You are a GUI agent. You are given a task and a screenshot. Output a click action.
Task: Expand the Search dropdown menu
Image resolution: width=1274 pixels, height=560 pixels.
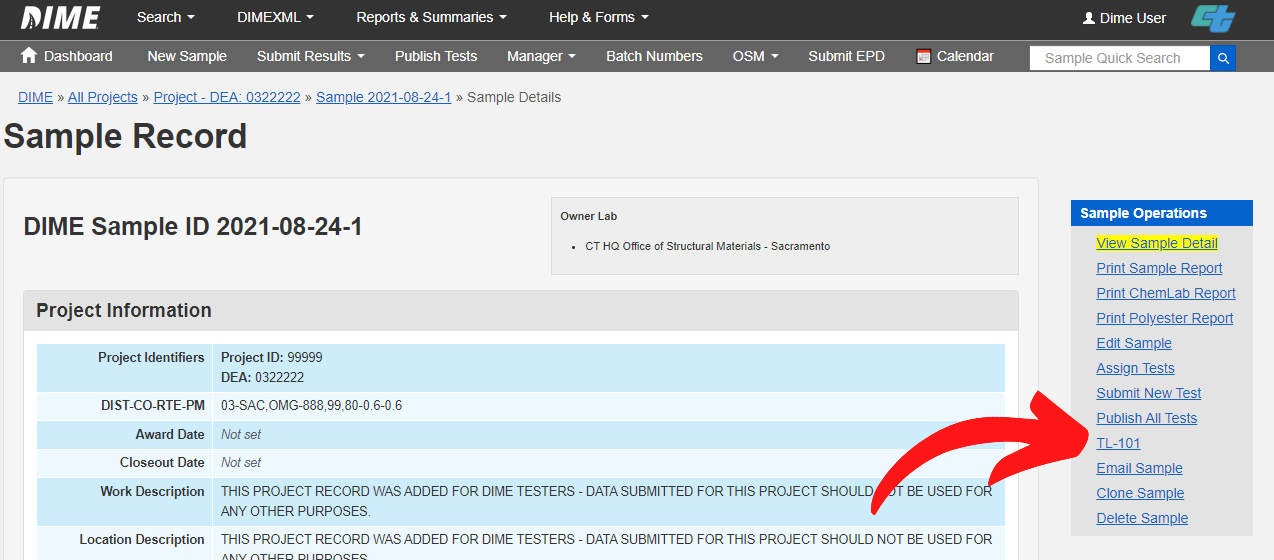click(x=165, y=17)
